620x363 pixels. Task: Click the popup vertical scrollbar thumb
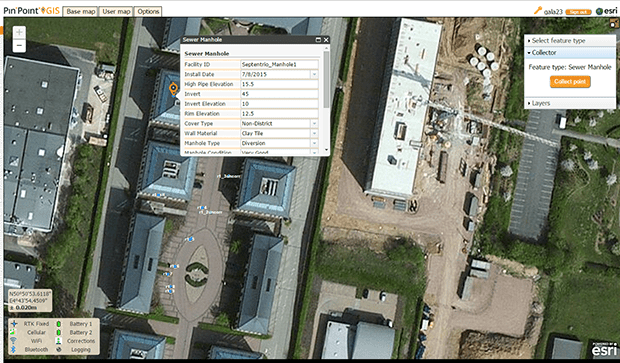326,79
